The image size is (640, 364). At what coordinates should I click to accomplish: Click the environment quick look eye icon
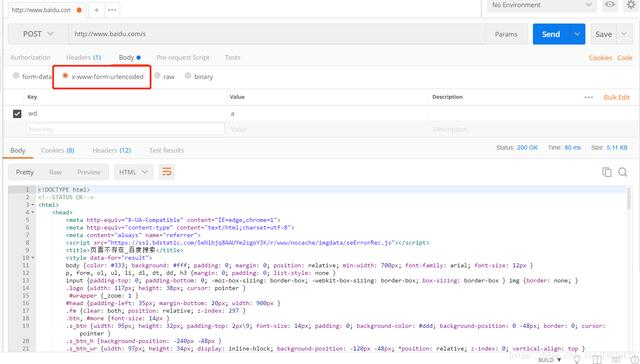pos(610,4)
